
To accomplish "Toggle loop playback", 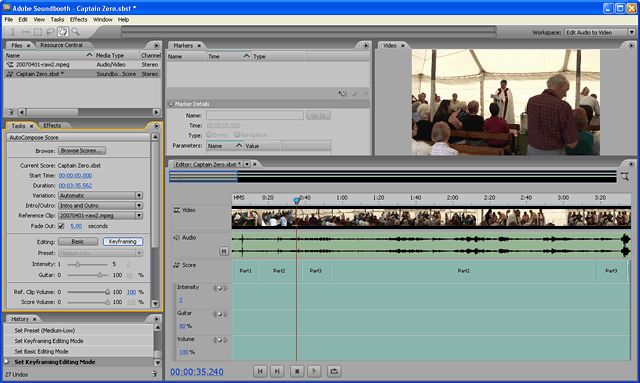I will (334, 371).
